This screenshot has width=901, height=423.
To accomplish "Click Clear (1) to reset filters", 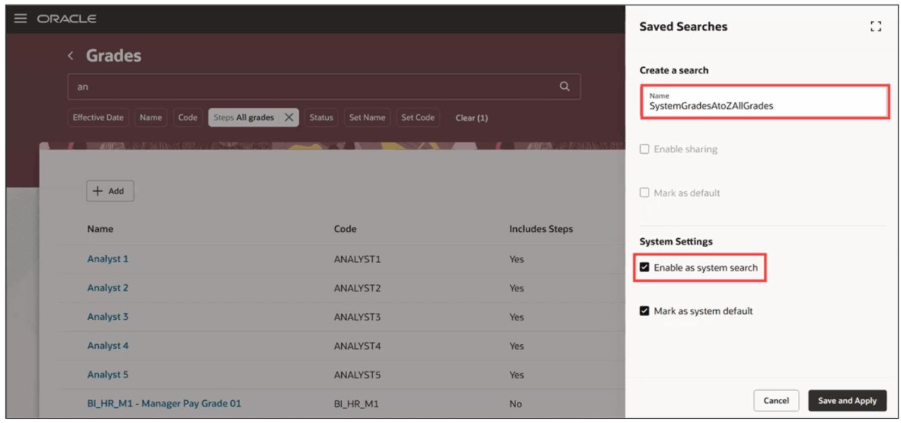I will (x=471, y=118).
